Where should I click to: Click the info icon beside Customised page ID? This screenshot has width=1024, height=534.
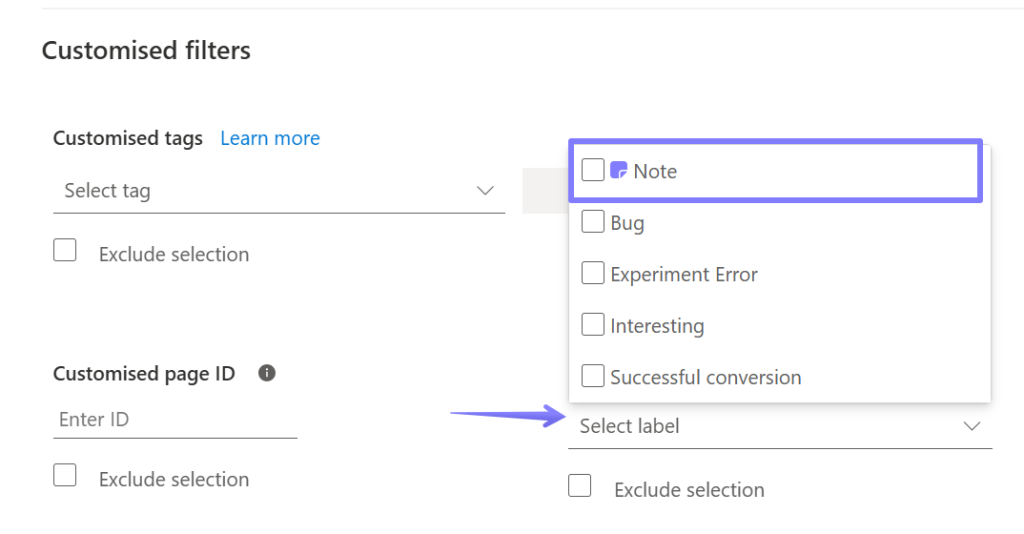click(x=267, y=373)
